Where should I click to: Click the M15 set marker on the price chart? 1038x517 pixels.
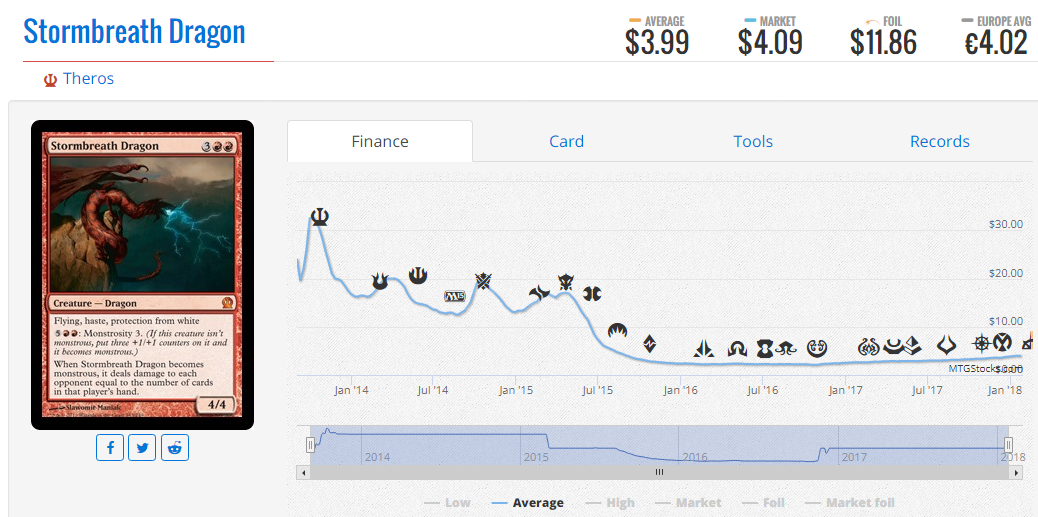(x=455, y=296)
